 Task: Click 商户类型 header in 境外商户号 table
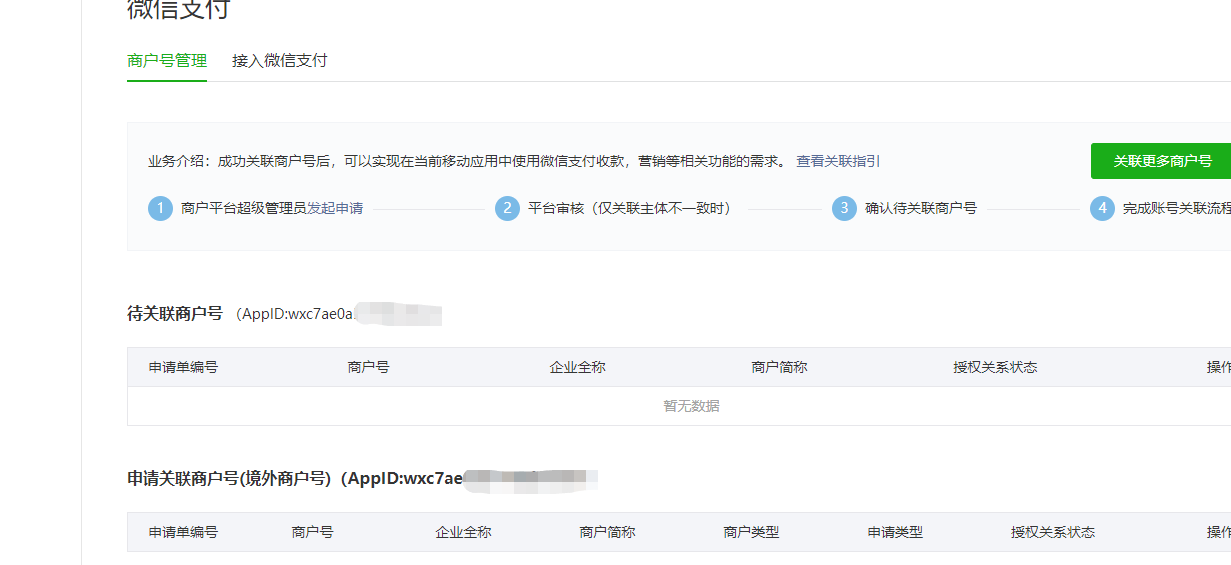[x=751, y=532]
